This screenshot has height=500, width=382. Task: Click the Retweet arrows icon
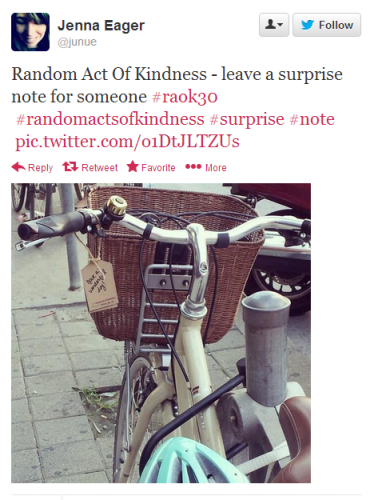(70, 166)
